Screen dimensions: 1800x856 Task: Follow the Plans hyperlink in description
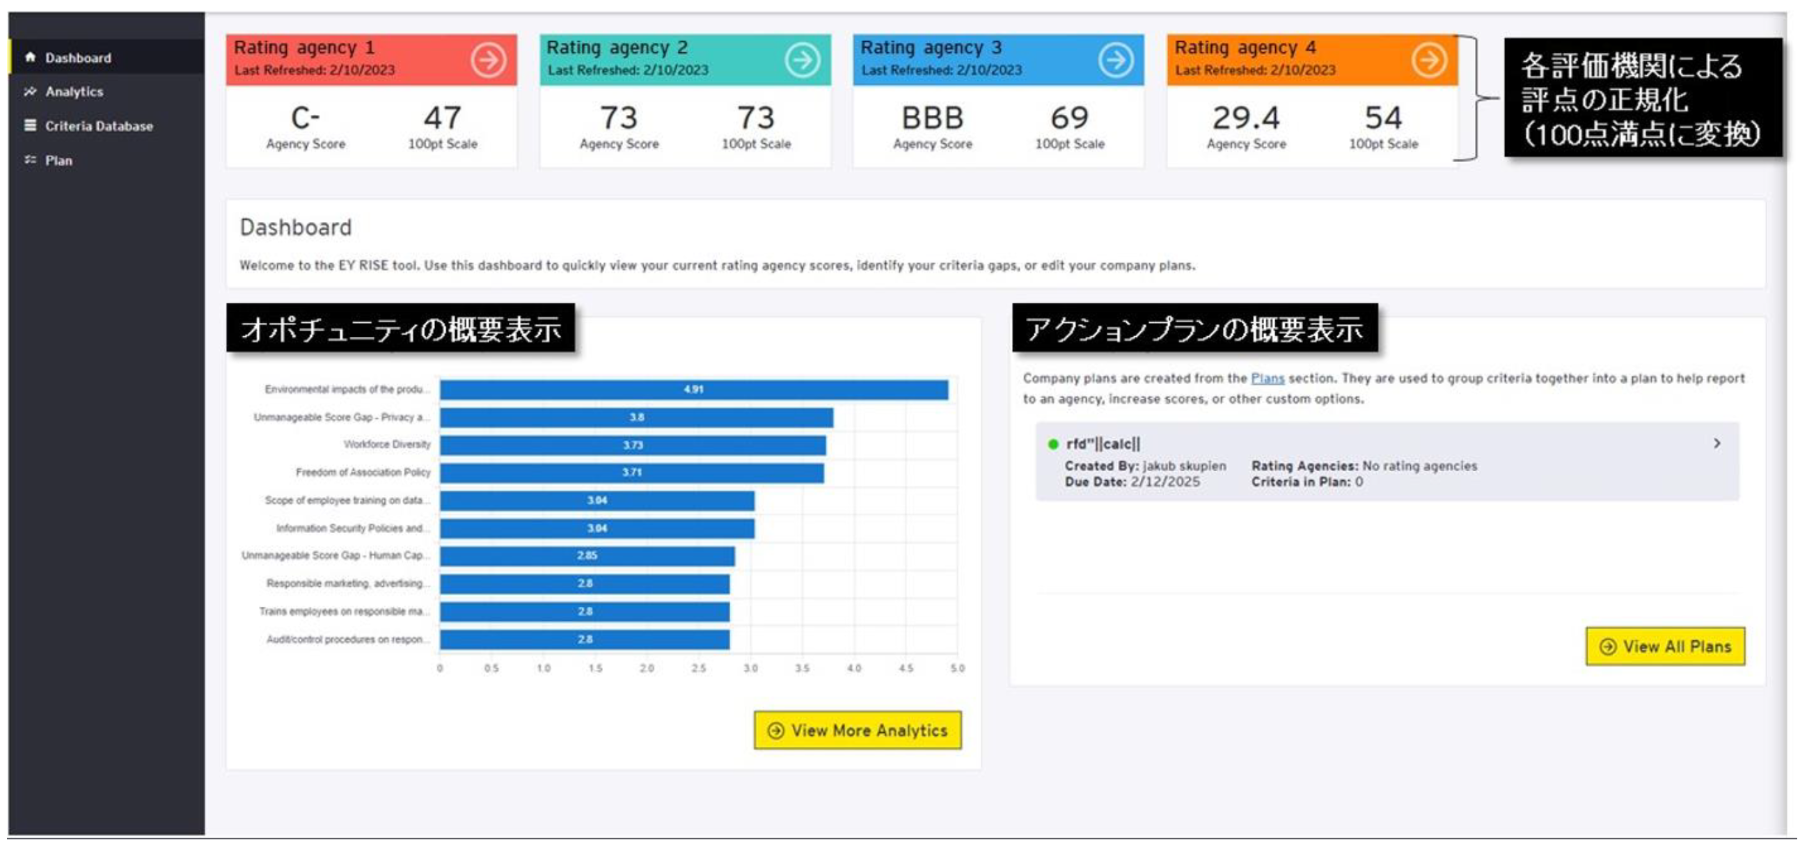1267,378
